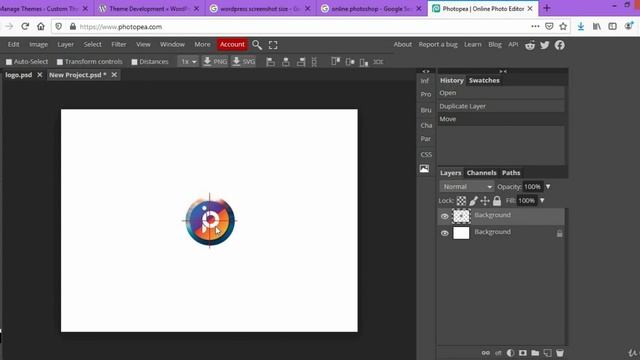This screenshot has height=360, width=640.
Task: Hide the locked white Background layer
Action: (x=444, y=233)
